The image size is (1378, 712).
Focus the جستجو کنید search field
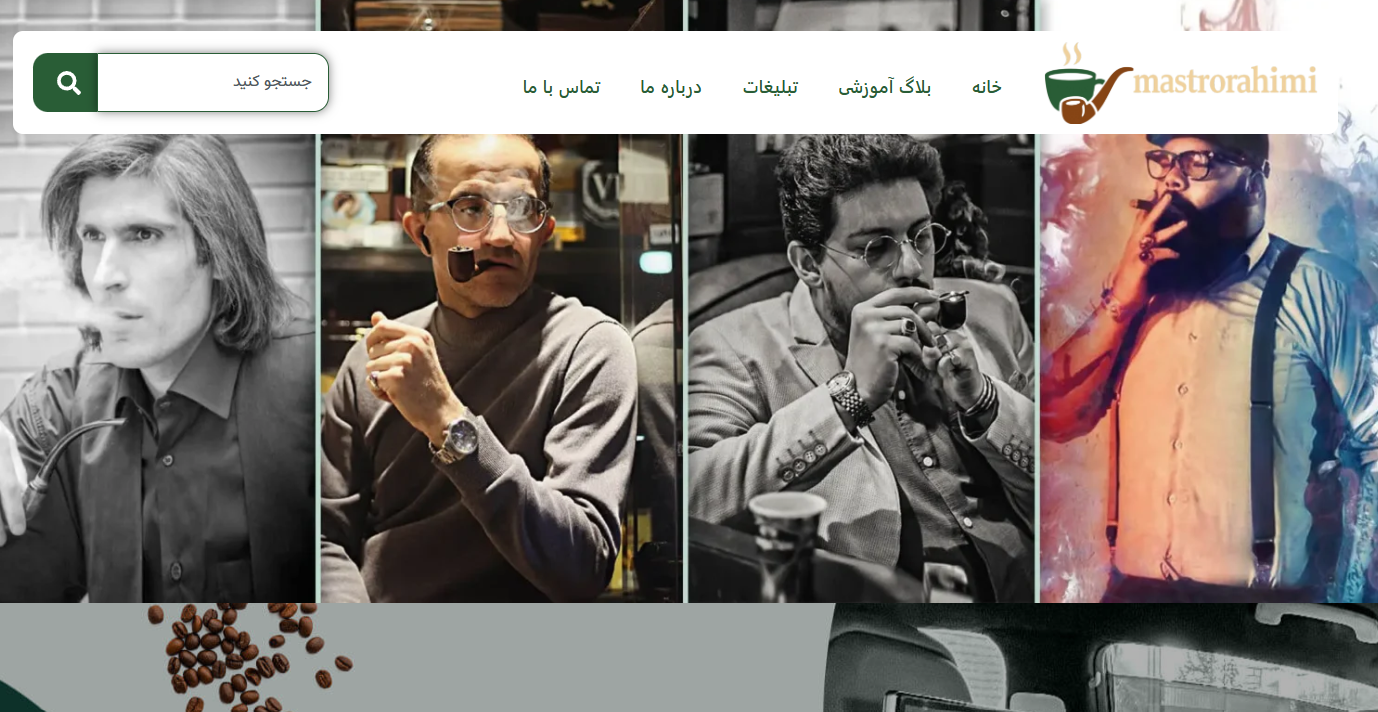(x=213, y=82)
